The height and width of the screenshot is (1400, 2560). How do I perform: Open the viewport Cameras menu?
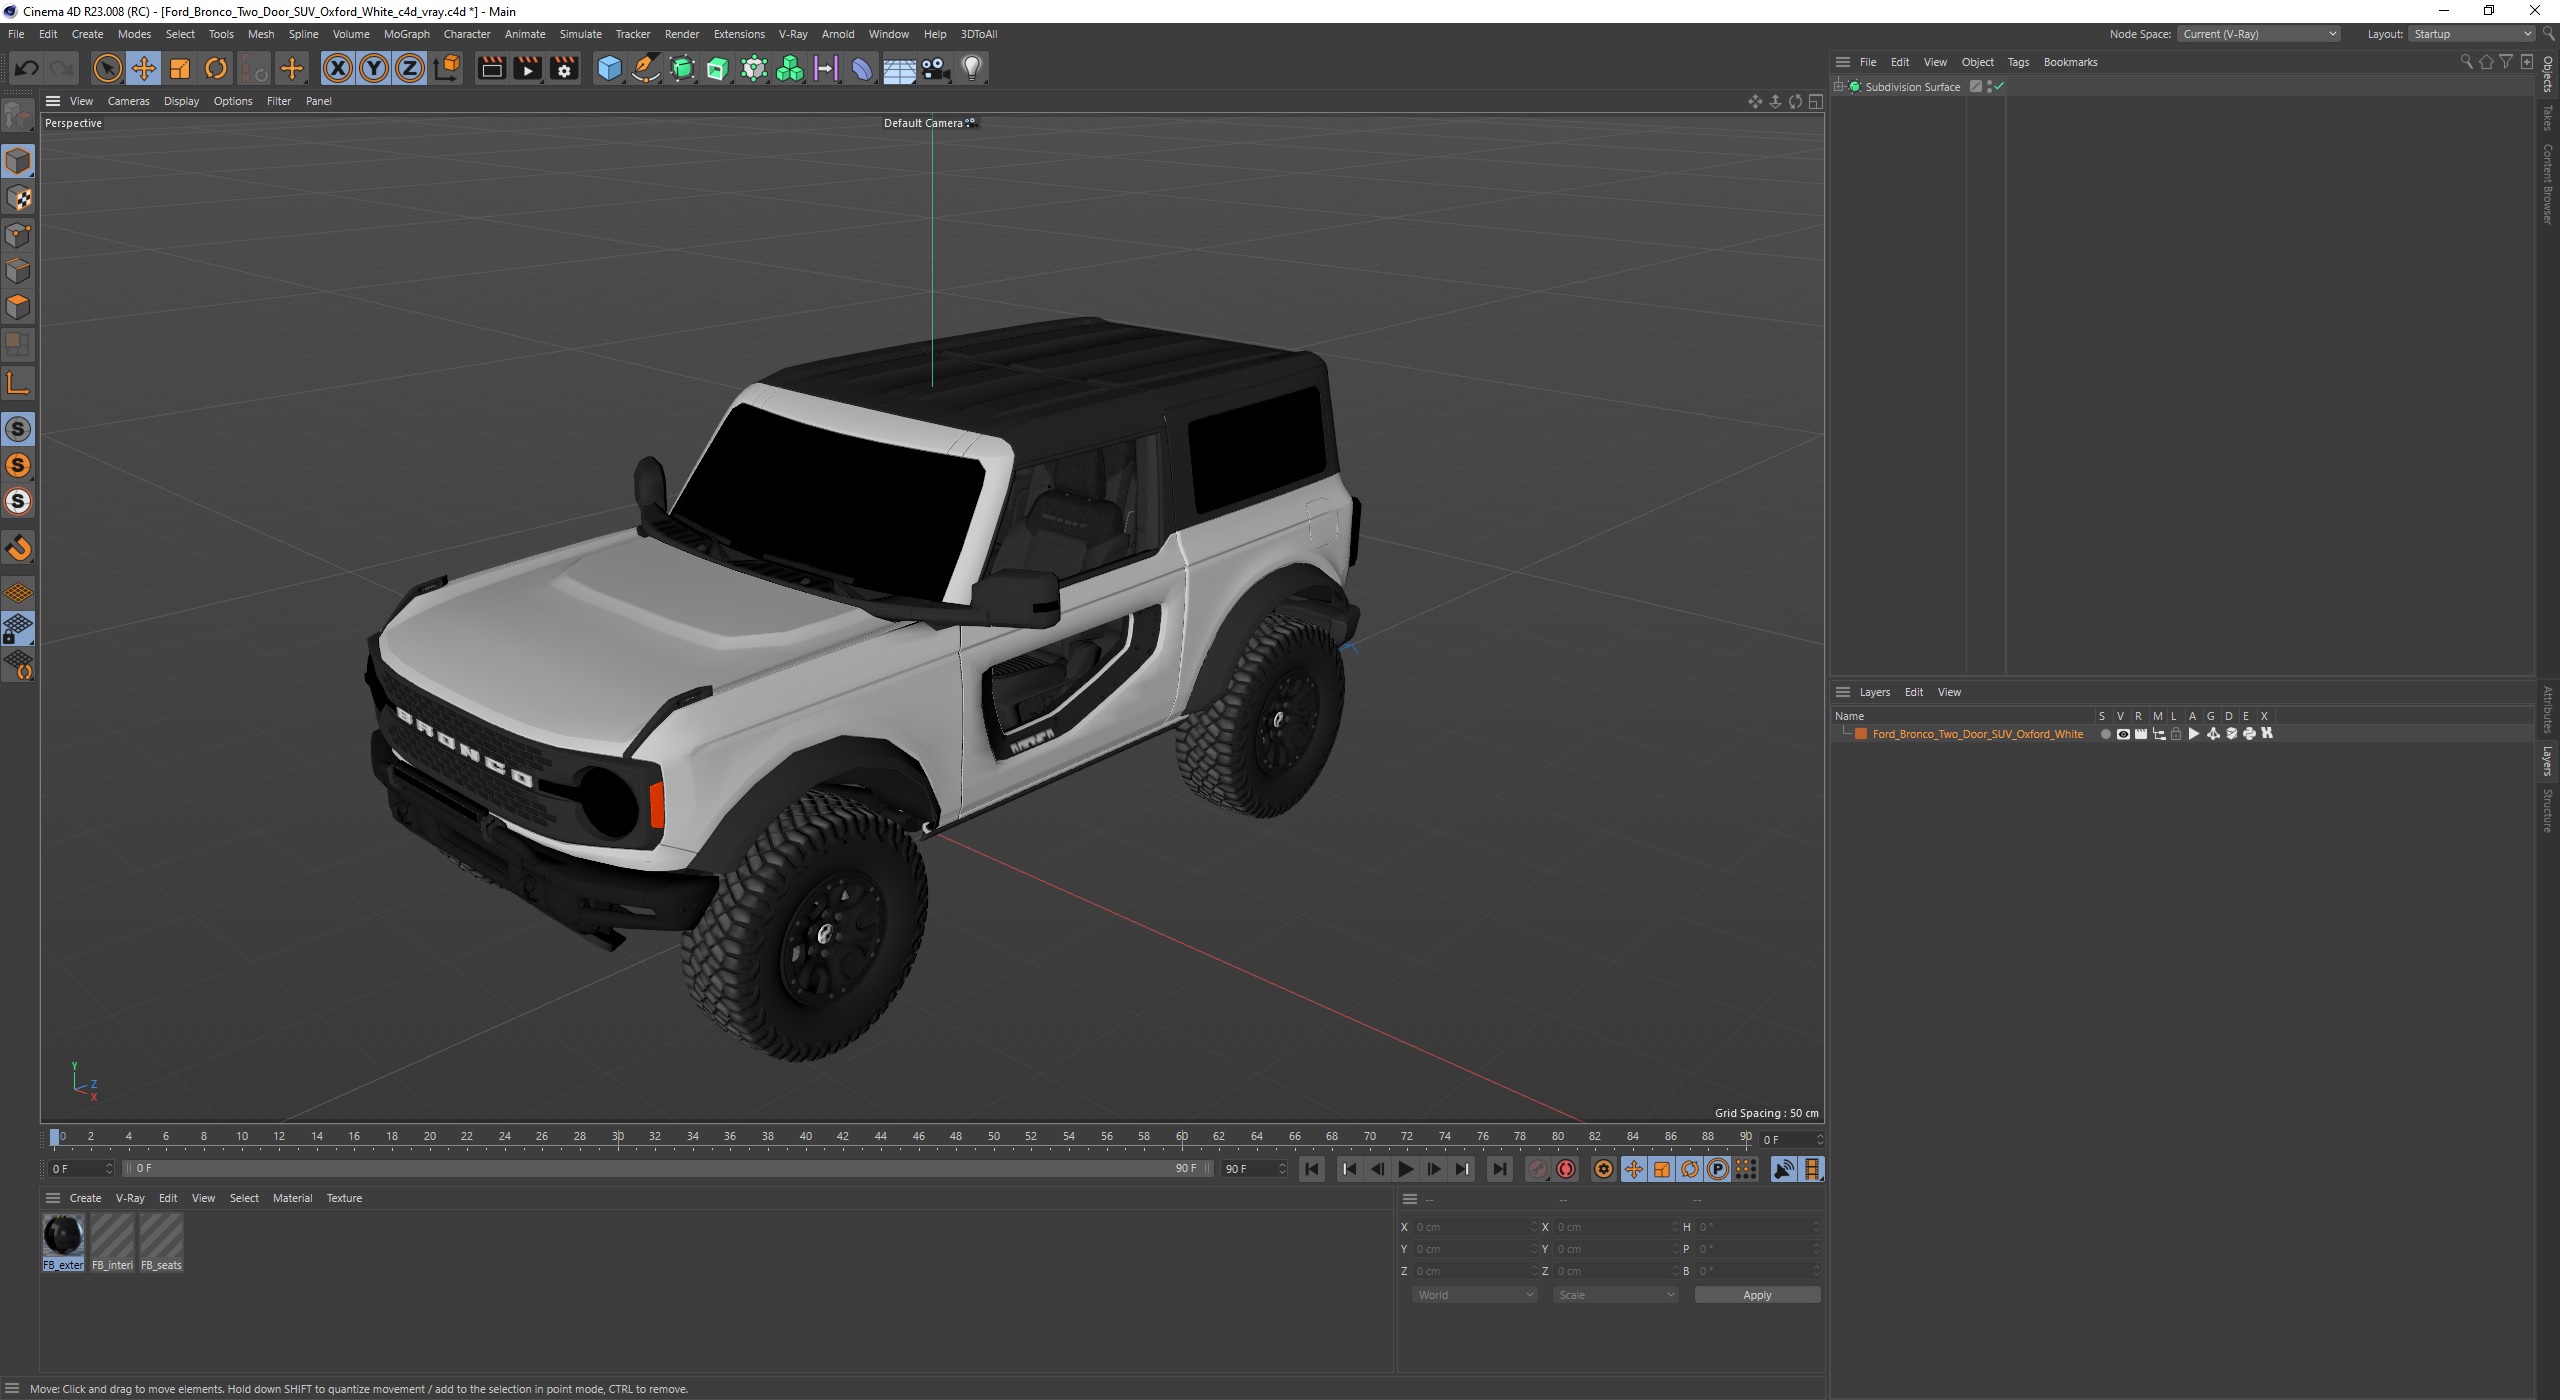(128, 101)
